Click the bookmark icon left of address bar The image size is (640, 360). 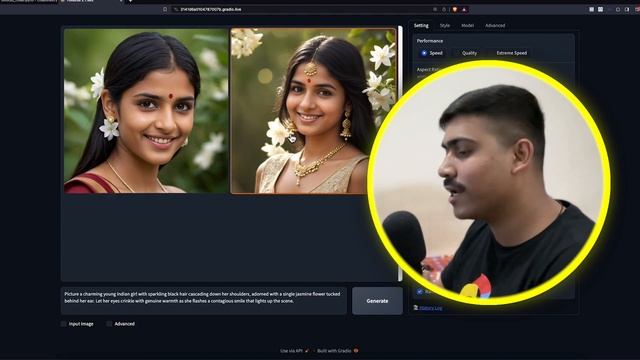(165, 9)
